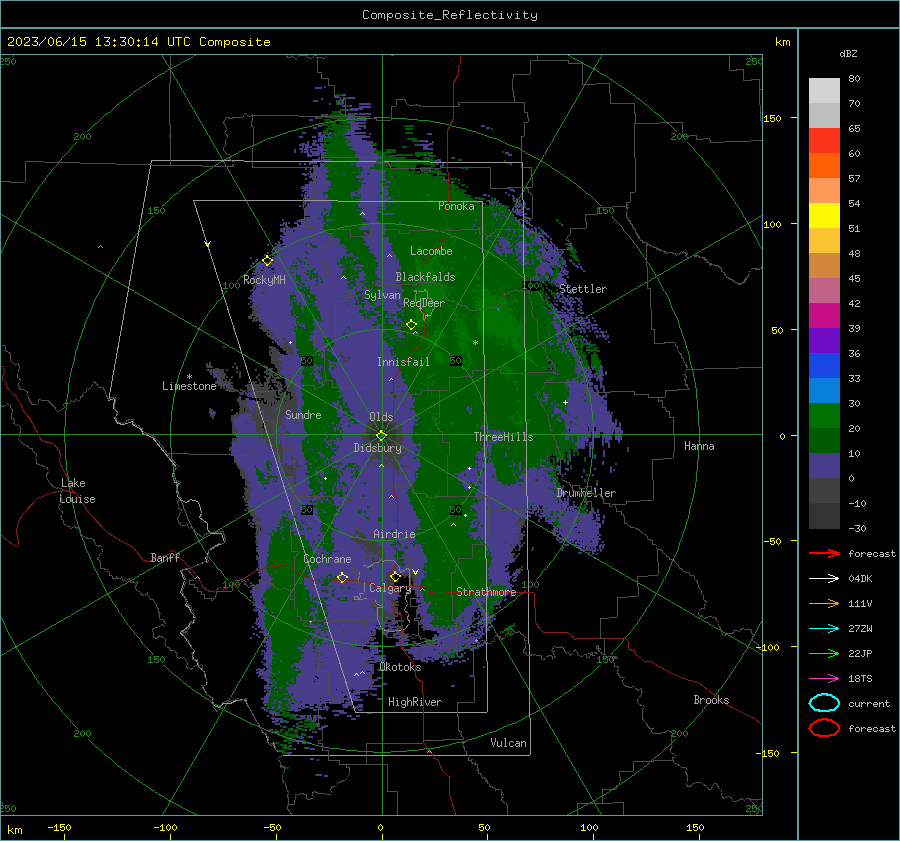Click the HighRiver label

point(415,702)
